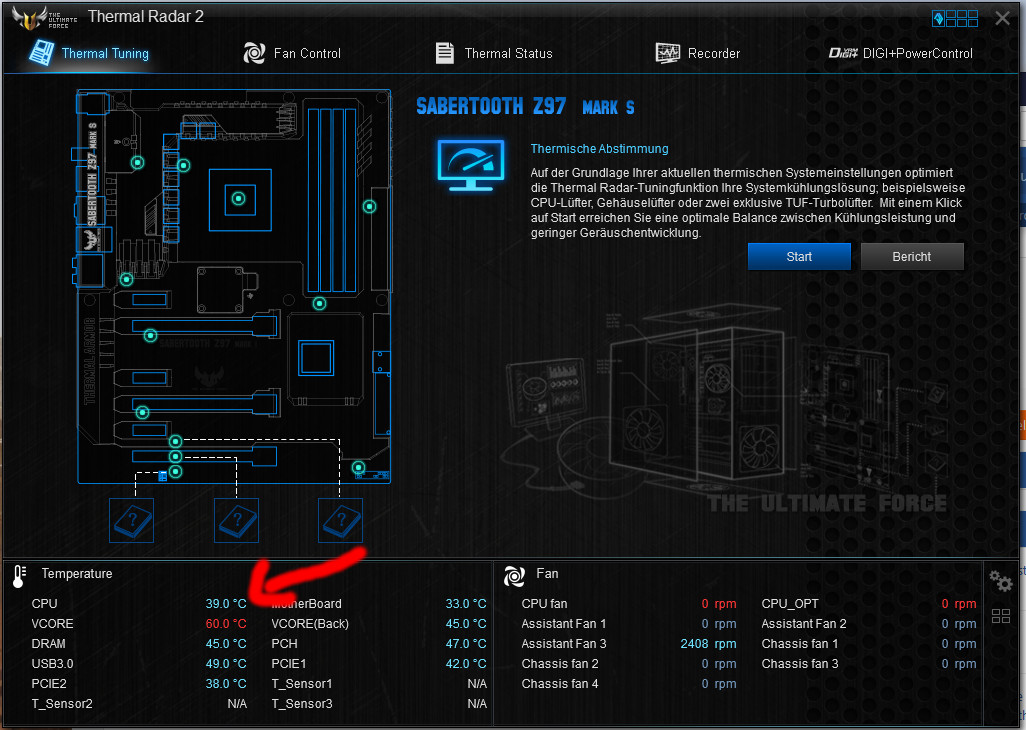
Task: Click the Thermal Tuning motherboard icon
Action: coord(42,53)
